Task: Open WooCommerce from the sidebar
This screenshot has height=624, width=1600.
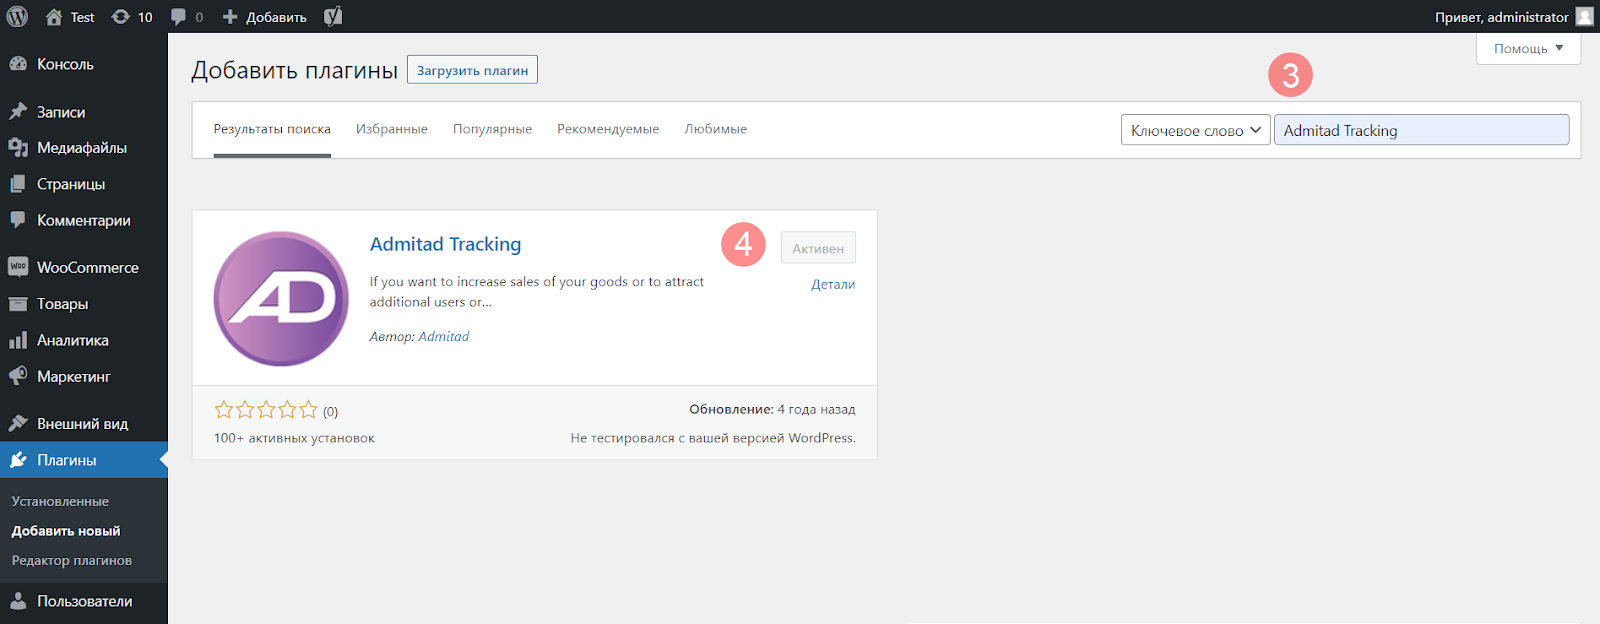Action: pos(87,268)
